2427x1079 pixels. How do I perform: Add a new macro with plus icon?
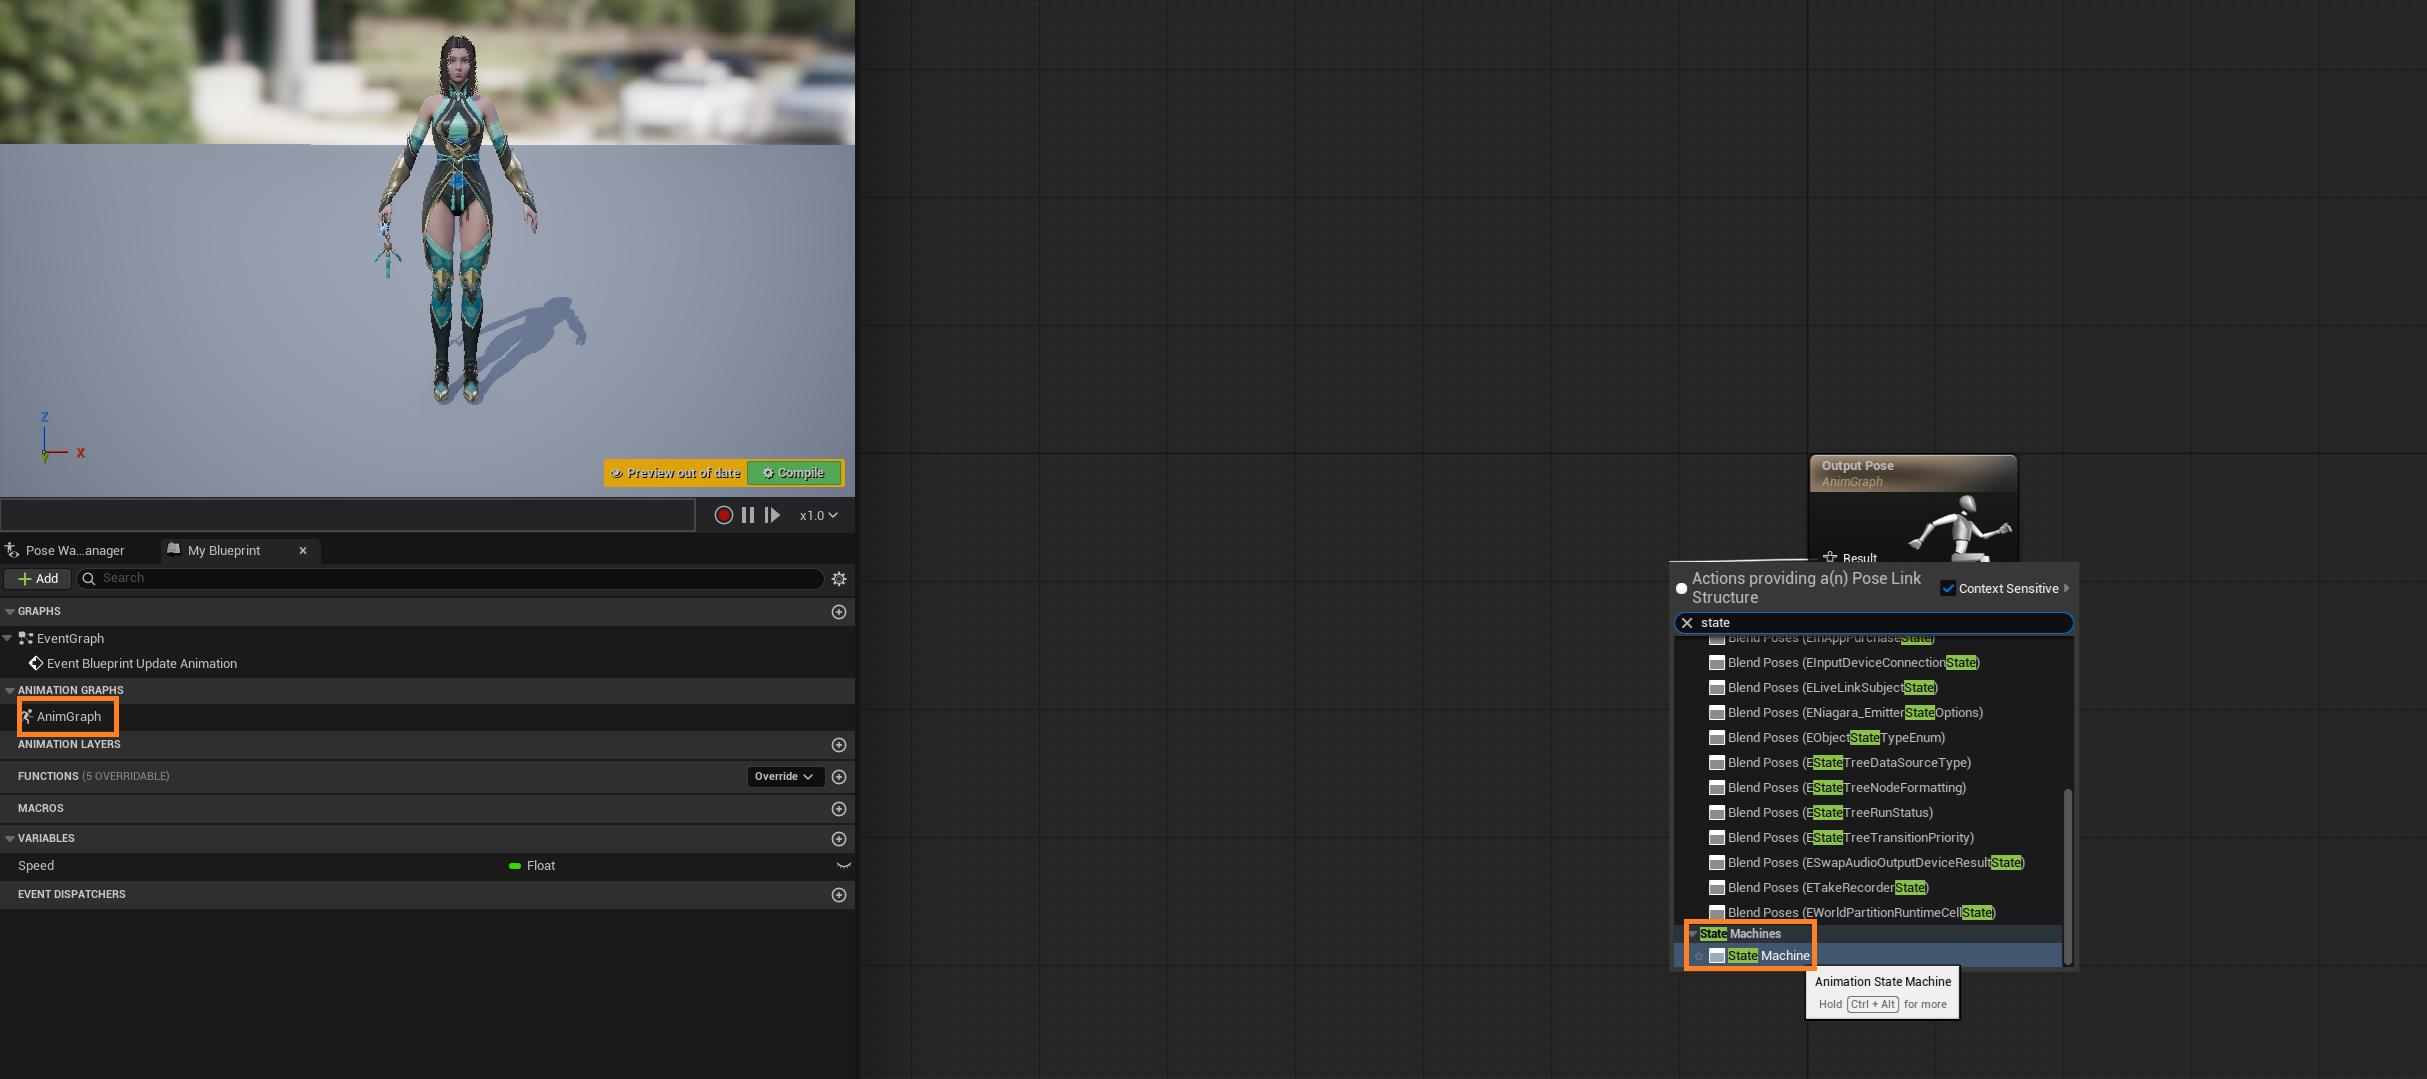click(x=839, y=809)
